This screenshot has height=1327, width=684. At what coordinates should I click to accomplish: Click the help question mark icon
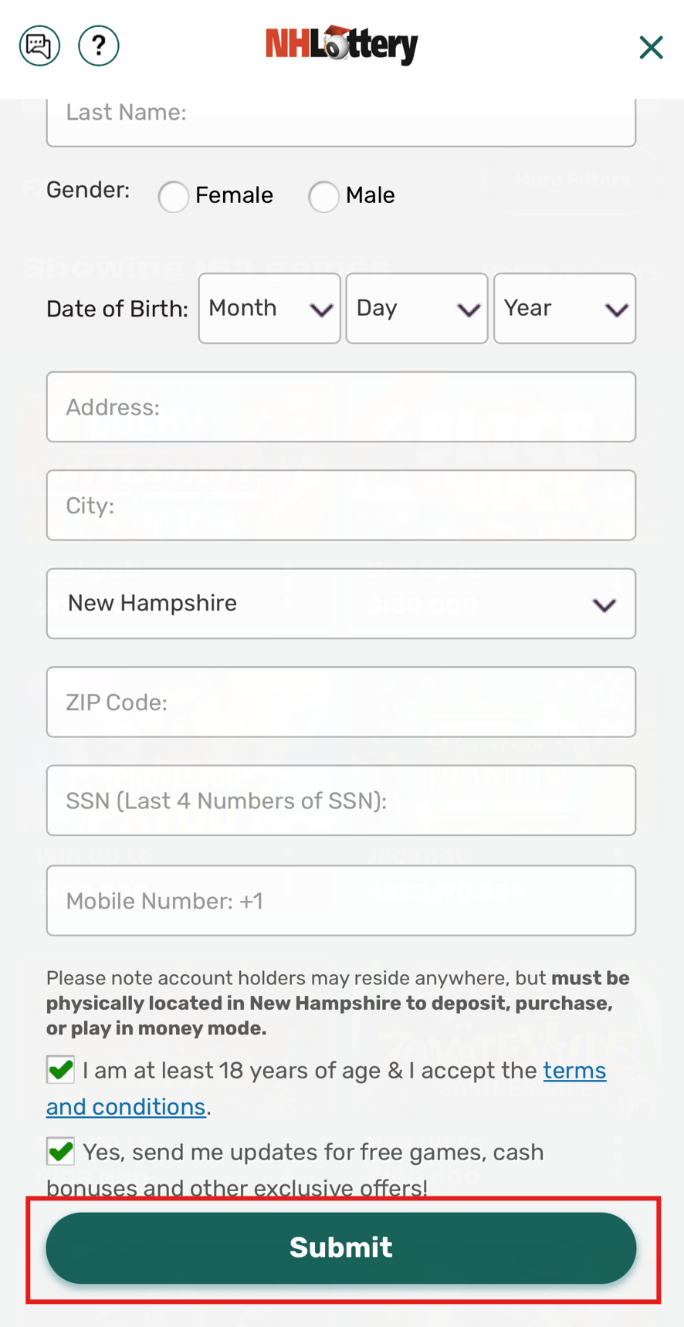98,45
